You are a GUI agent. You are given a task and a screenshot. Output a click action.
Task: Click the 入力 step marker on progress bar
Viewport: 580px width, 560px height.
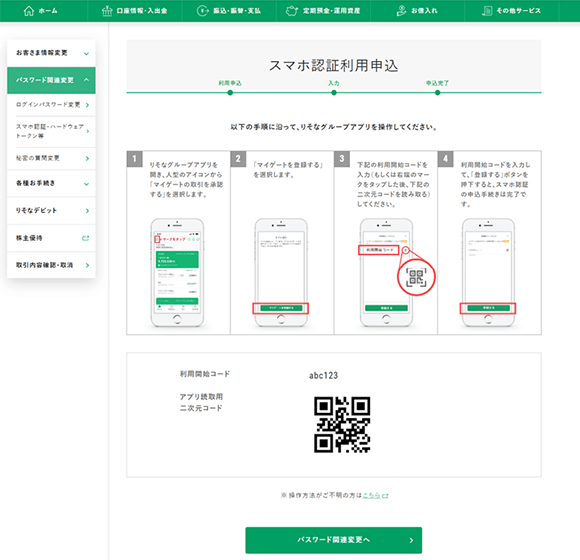click(334, 92)
